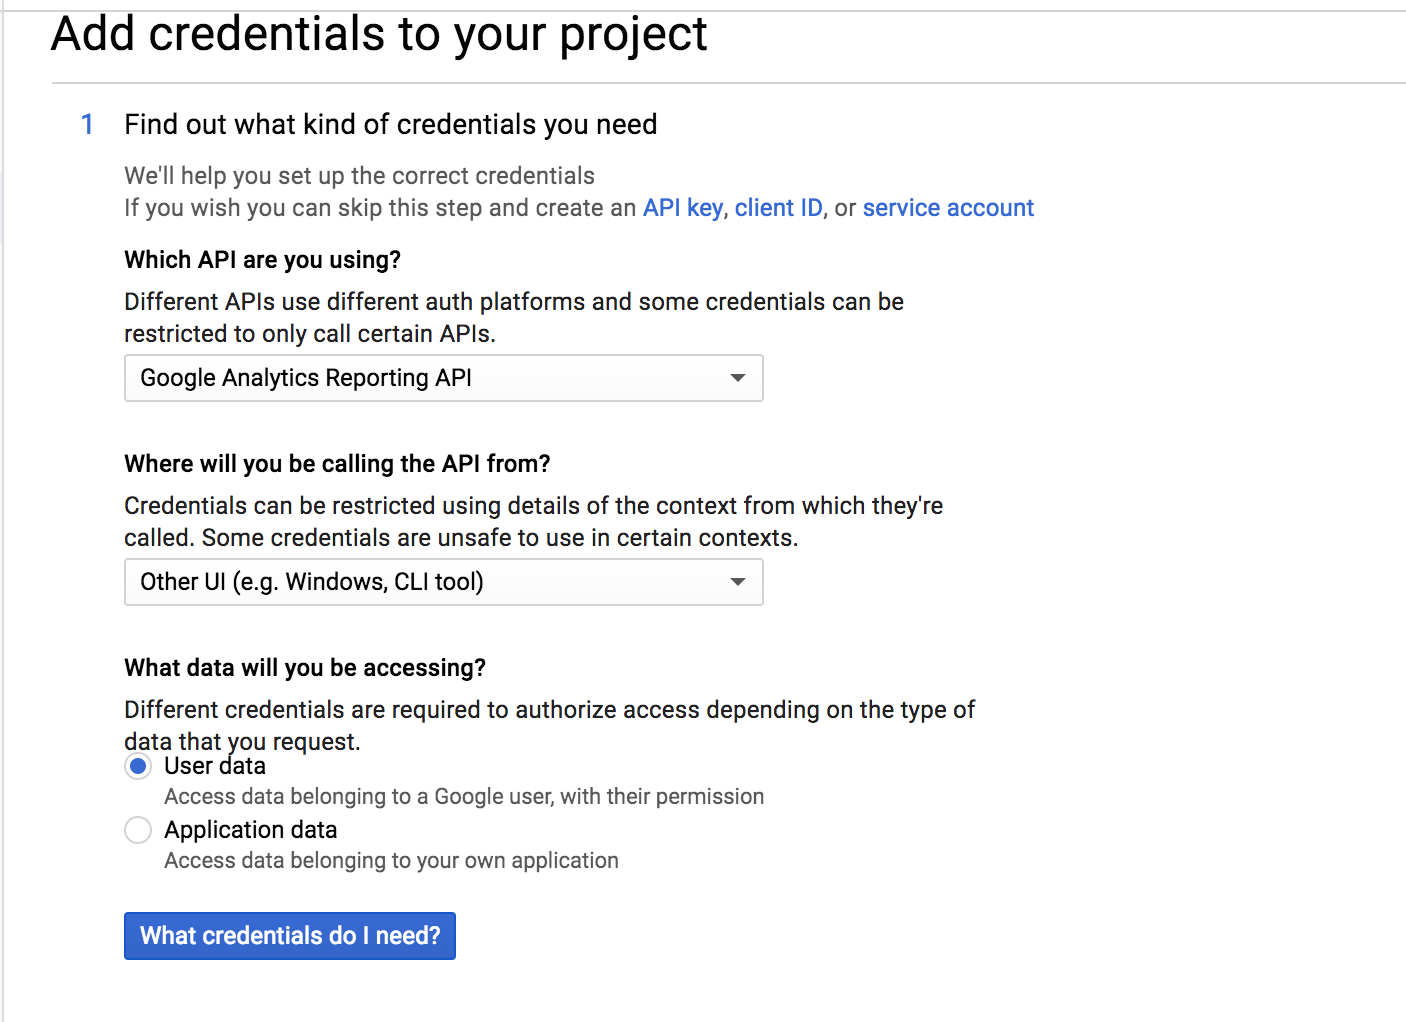This screenshot has height=1022, width=1406.
Task: Click the Application data option label
Action: click(251, 830)
